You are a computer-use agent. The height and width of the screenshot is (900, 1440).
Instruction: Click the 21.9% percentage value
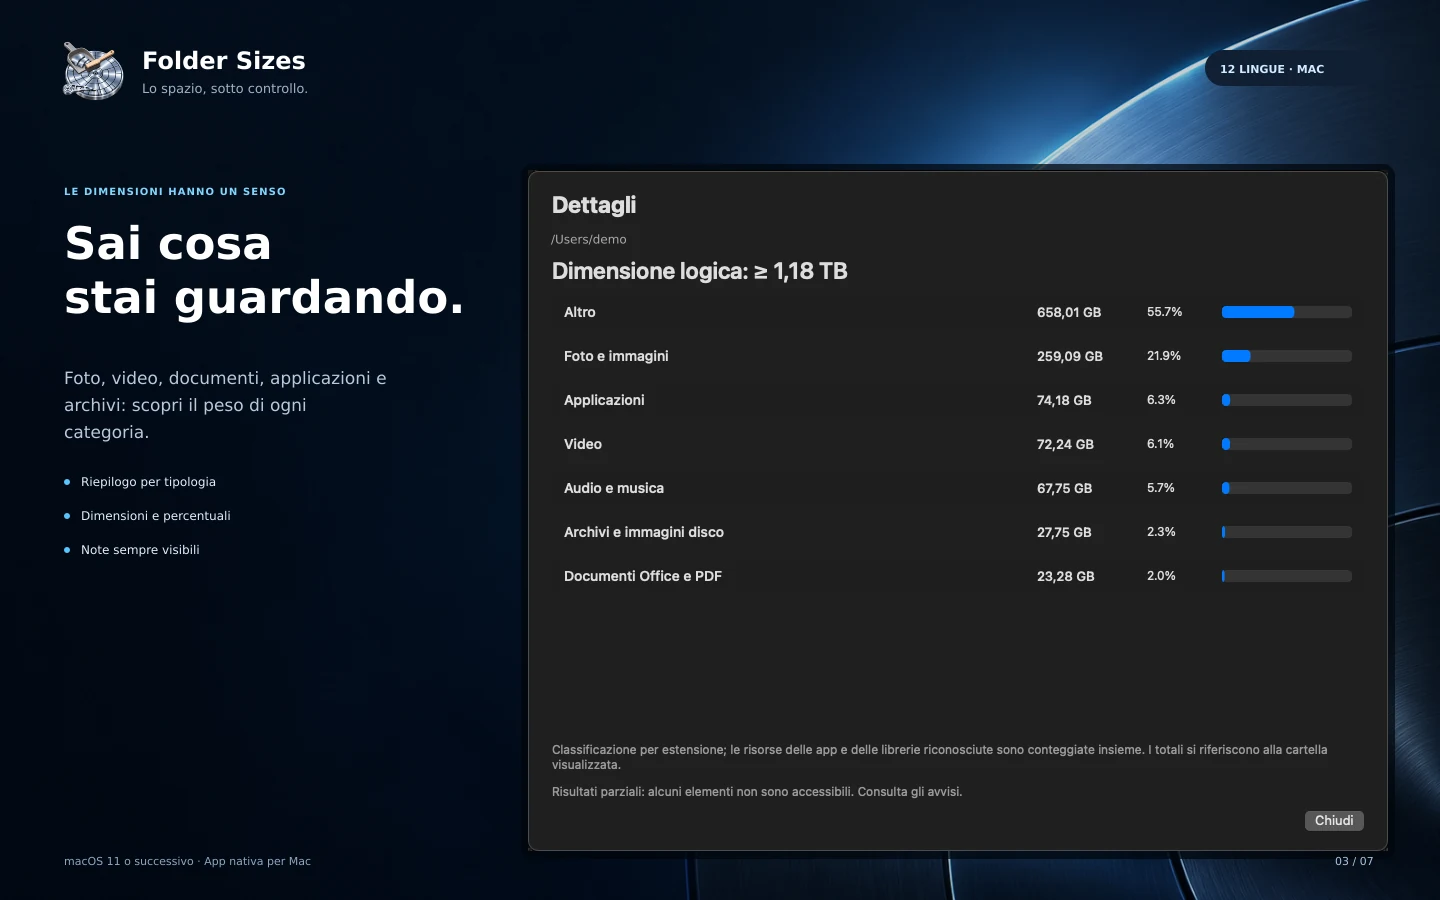tap(1164, 356)
